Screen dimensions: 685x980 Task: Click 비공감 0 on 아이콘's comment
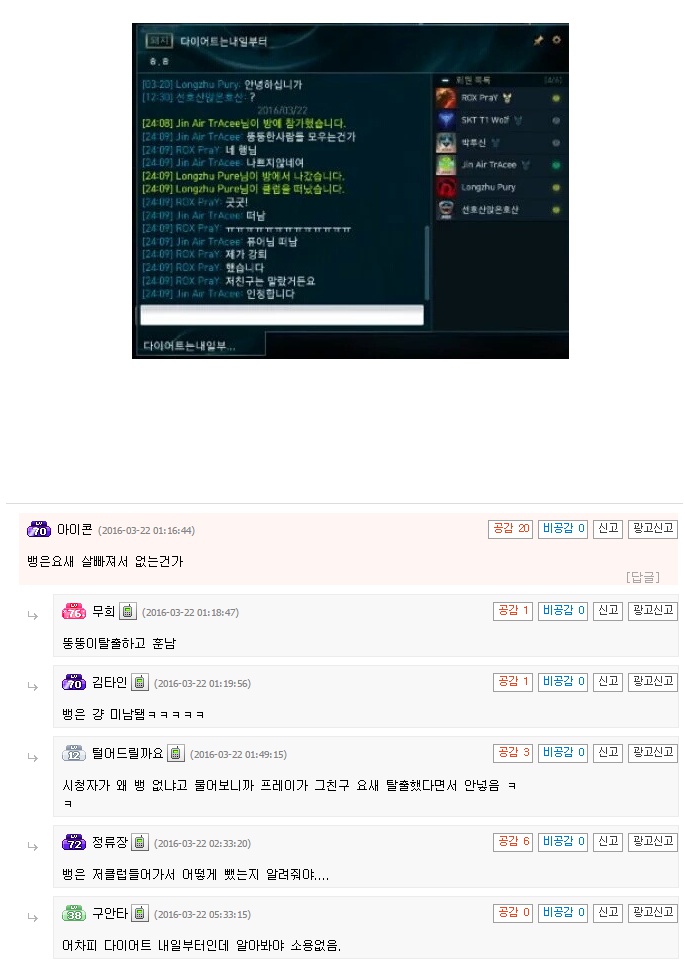pyautogui.click(x=563, y=529)
